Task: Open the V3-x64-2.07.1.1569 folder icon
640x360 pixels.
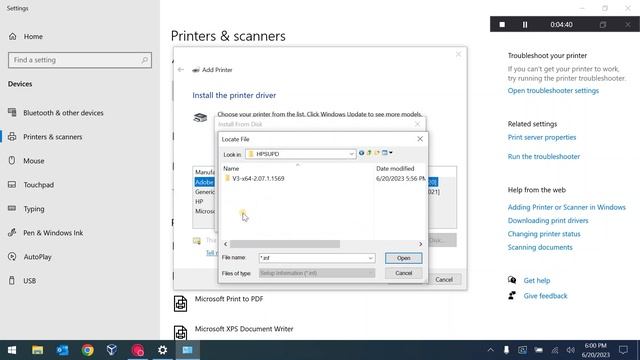Action: (227, 178)
